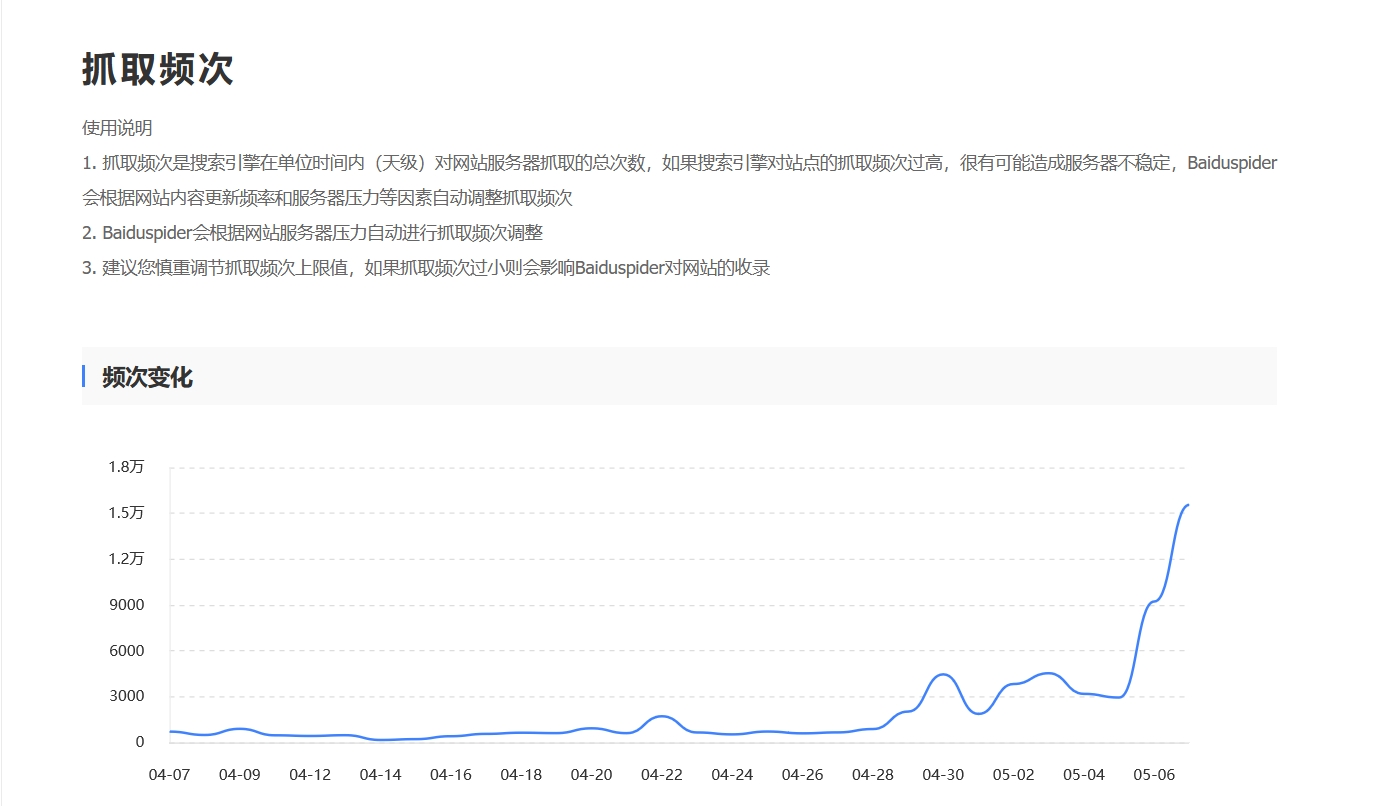
Task: Click instruction line 3 about 抓取频次上限值
Action: pos(426,268)
